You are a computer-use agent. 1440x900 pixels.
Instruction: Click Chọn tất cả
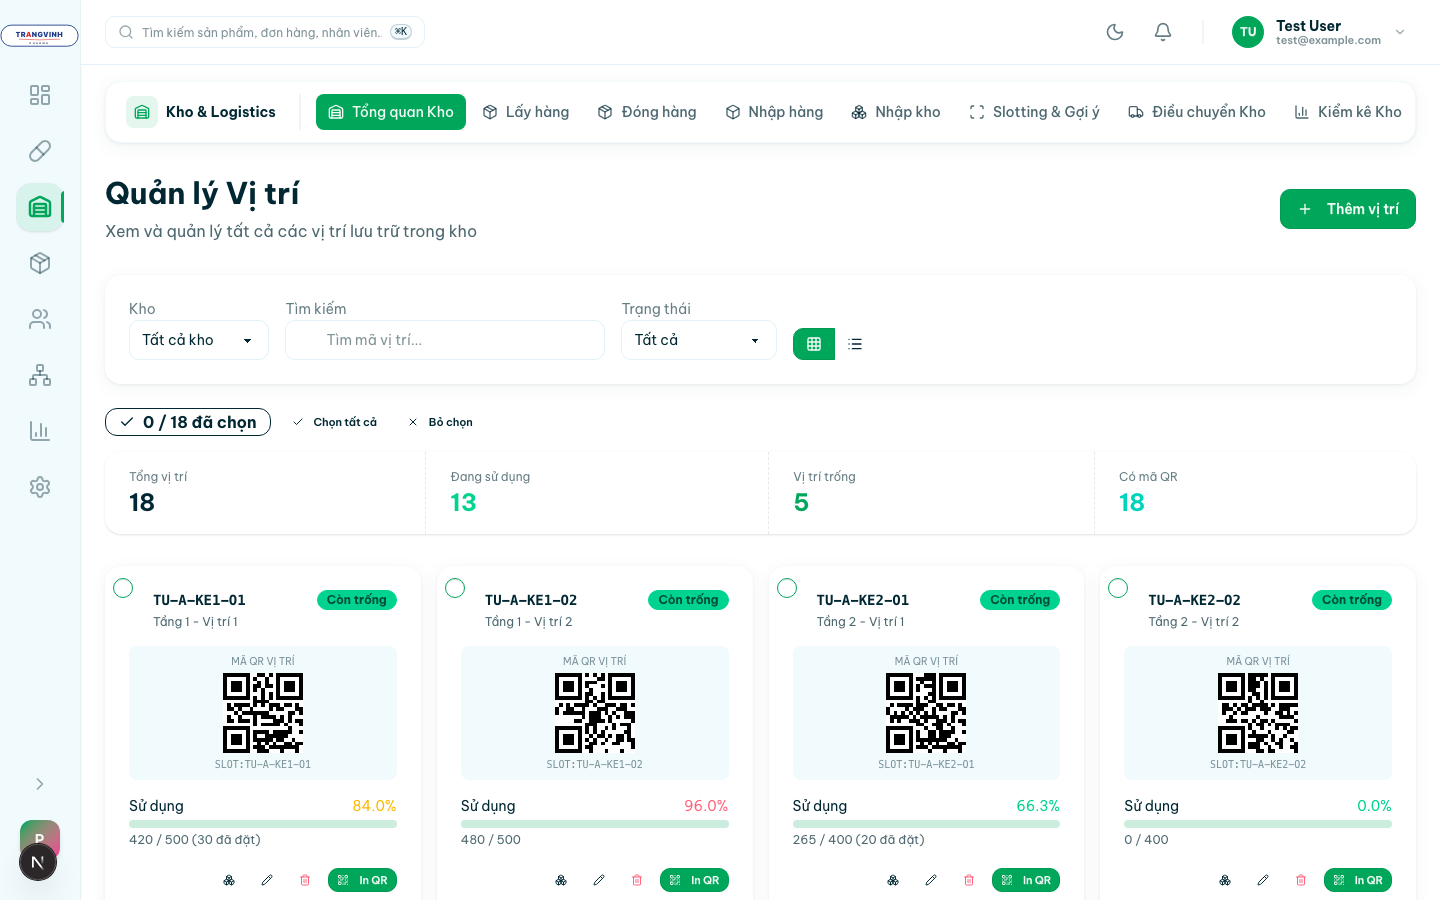335,422
